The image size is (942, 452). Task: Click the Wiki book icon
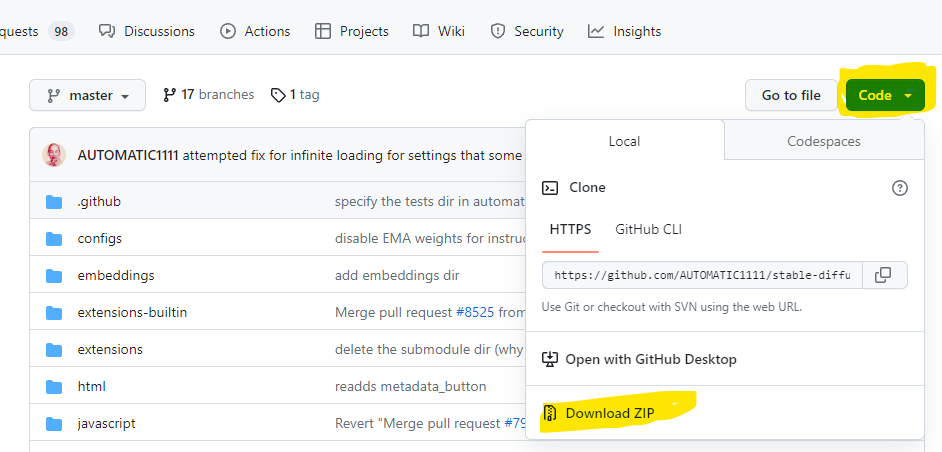[x=421, y=31]
